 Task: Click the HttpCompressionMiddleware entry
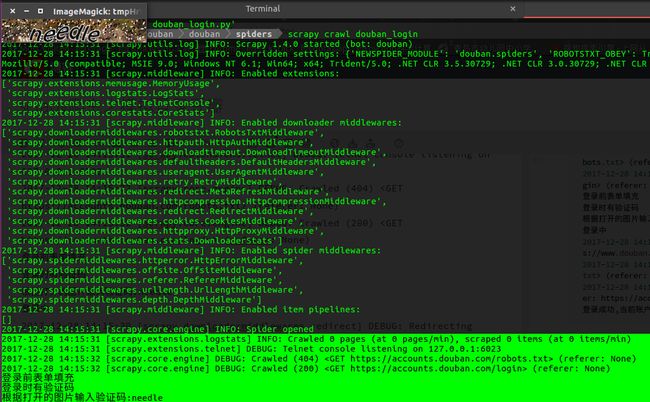click(x=197, y=201)
